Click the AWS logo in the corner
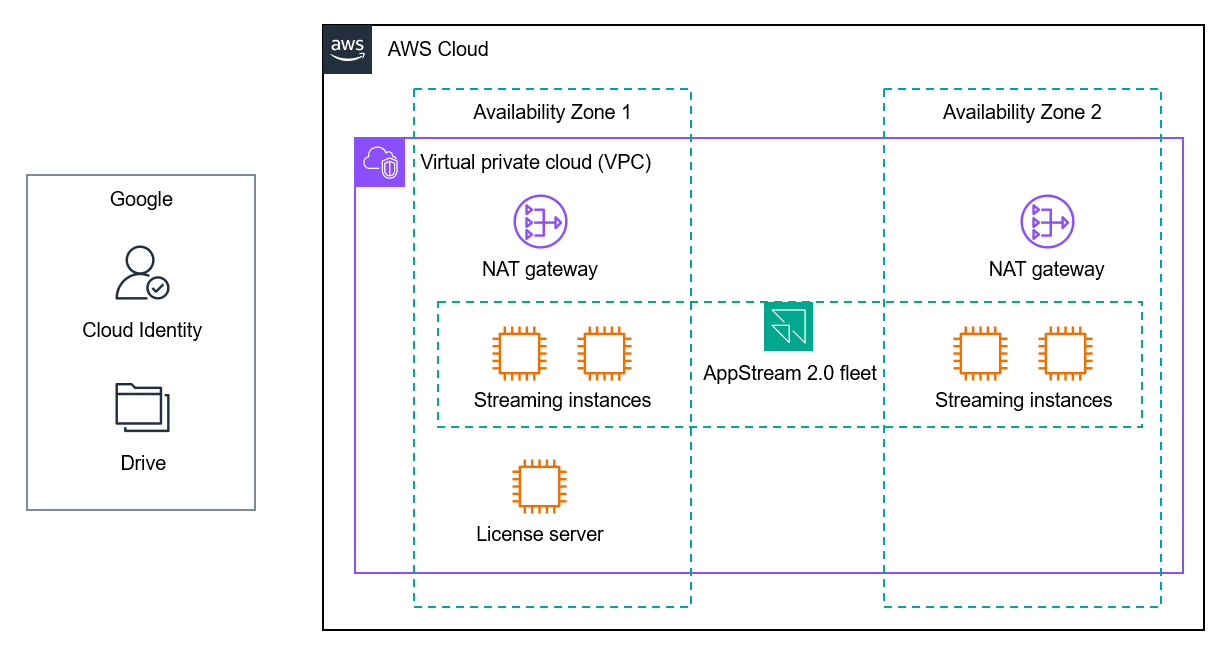The width and height of the screenshot is (1222, 646). tap(347, 48)
